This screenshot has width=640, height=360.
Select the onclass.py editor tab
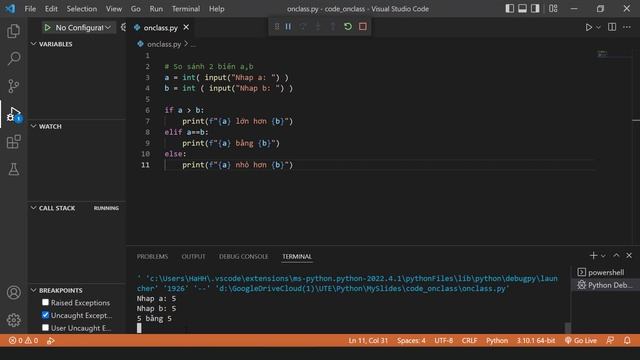point(160,28)
